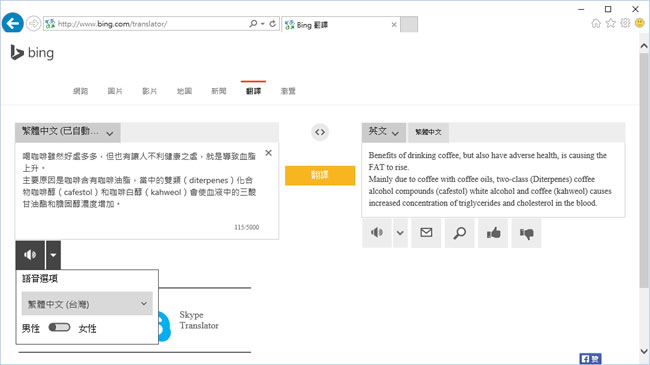Open browser settings gear icon
The height and width of the screenshot is (365, 650).
pos(625,23)
